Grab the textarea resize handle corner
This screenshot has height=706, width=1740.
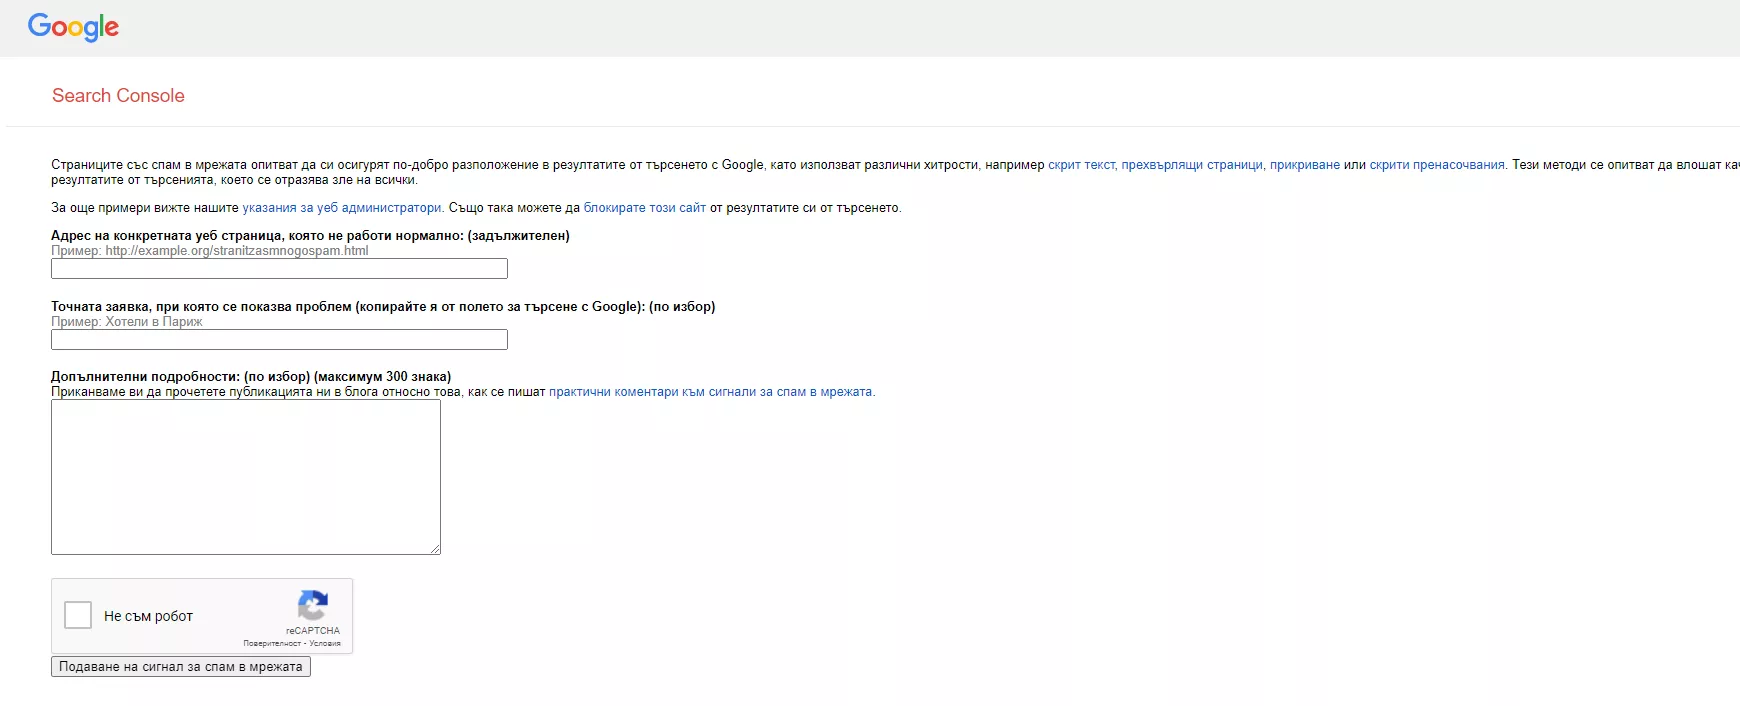pyautogui.click(x=435, y=549)
